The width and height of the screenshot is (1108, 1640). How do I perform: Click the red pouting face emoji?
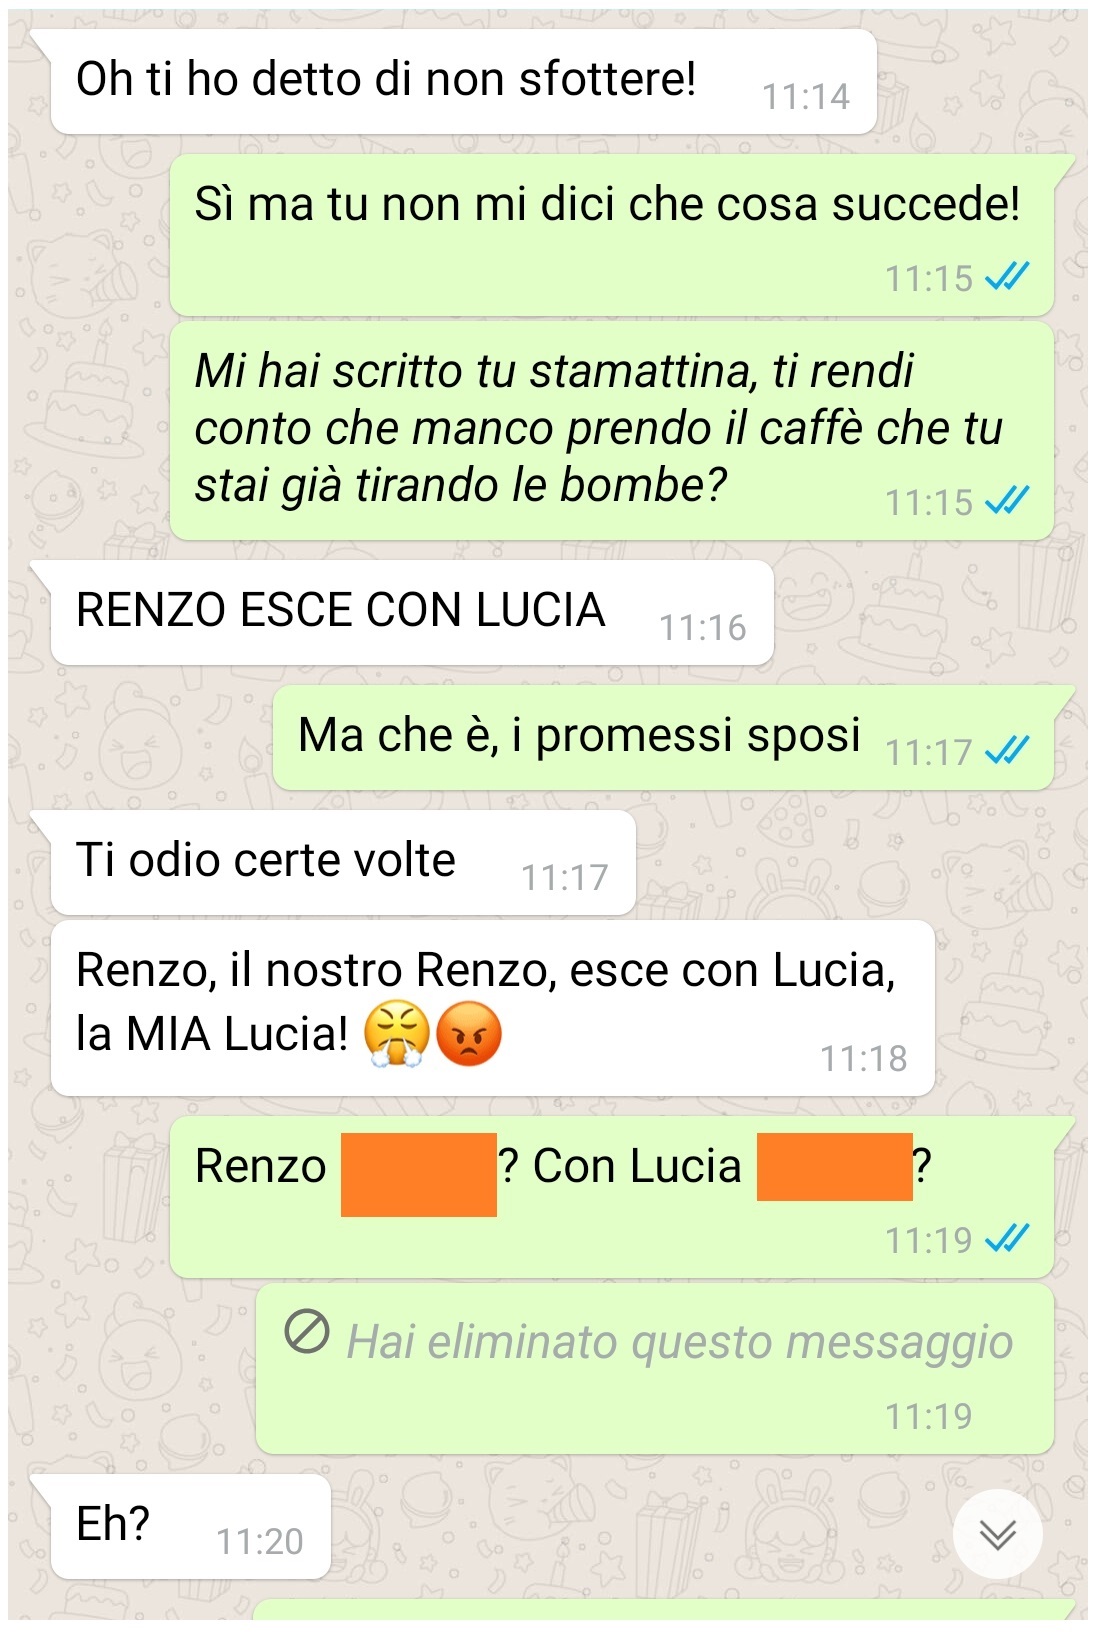468,1034
